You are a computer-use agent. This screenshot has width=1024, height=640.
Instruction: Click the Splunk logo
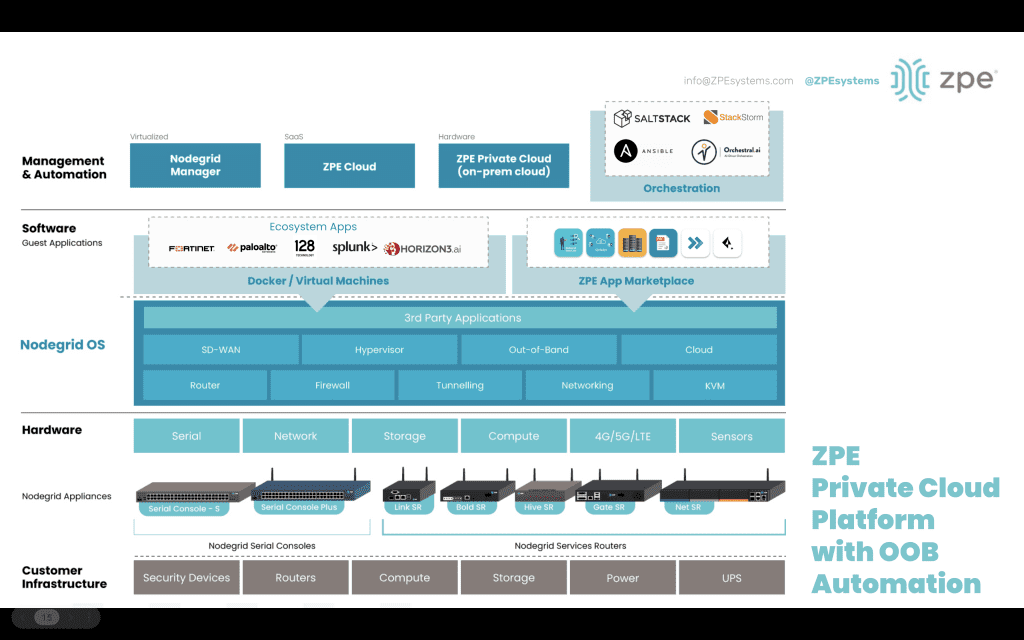pos(355,248)
